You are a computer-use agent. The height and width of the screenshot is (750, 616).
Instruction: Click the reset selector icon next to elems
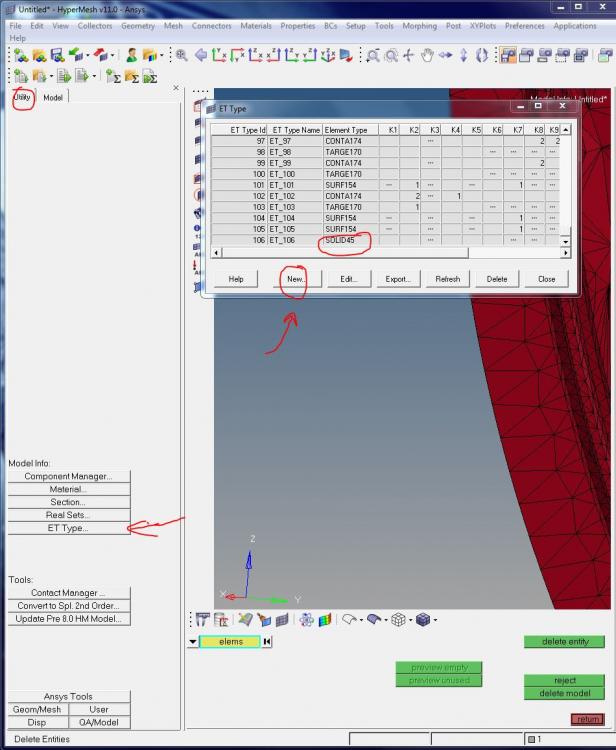click(267, 641)
